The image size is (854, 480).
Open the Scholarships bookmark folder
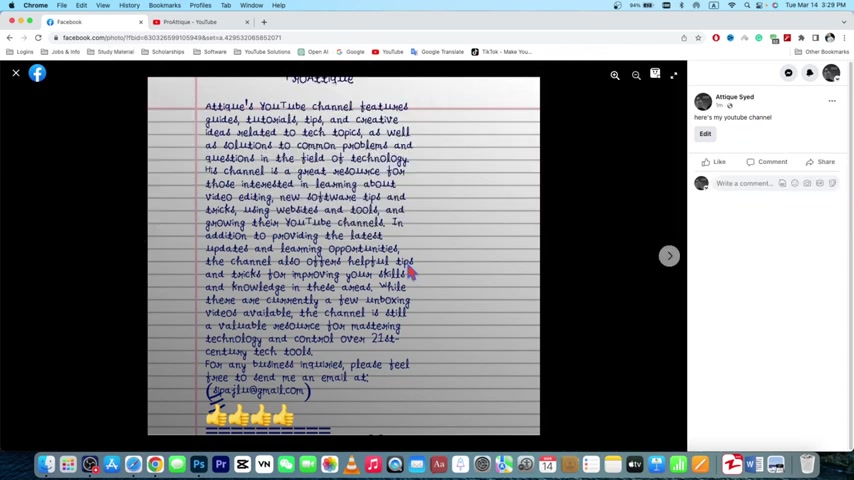pos(163,52)
